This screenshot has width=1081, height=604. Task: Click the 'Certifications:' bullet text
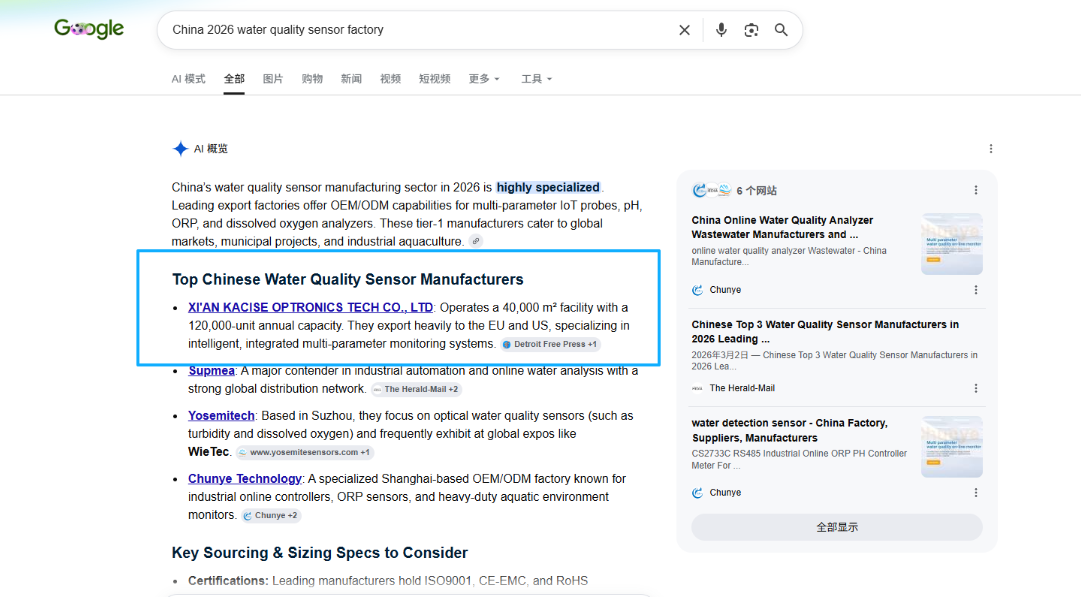(x=228, y=581)
